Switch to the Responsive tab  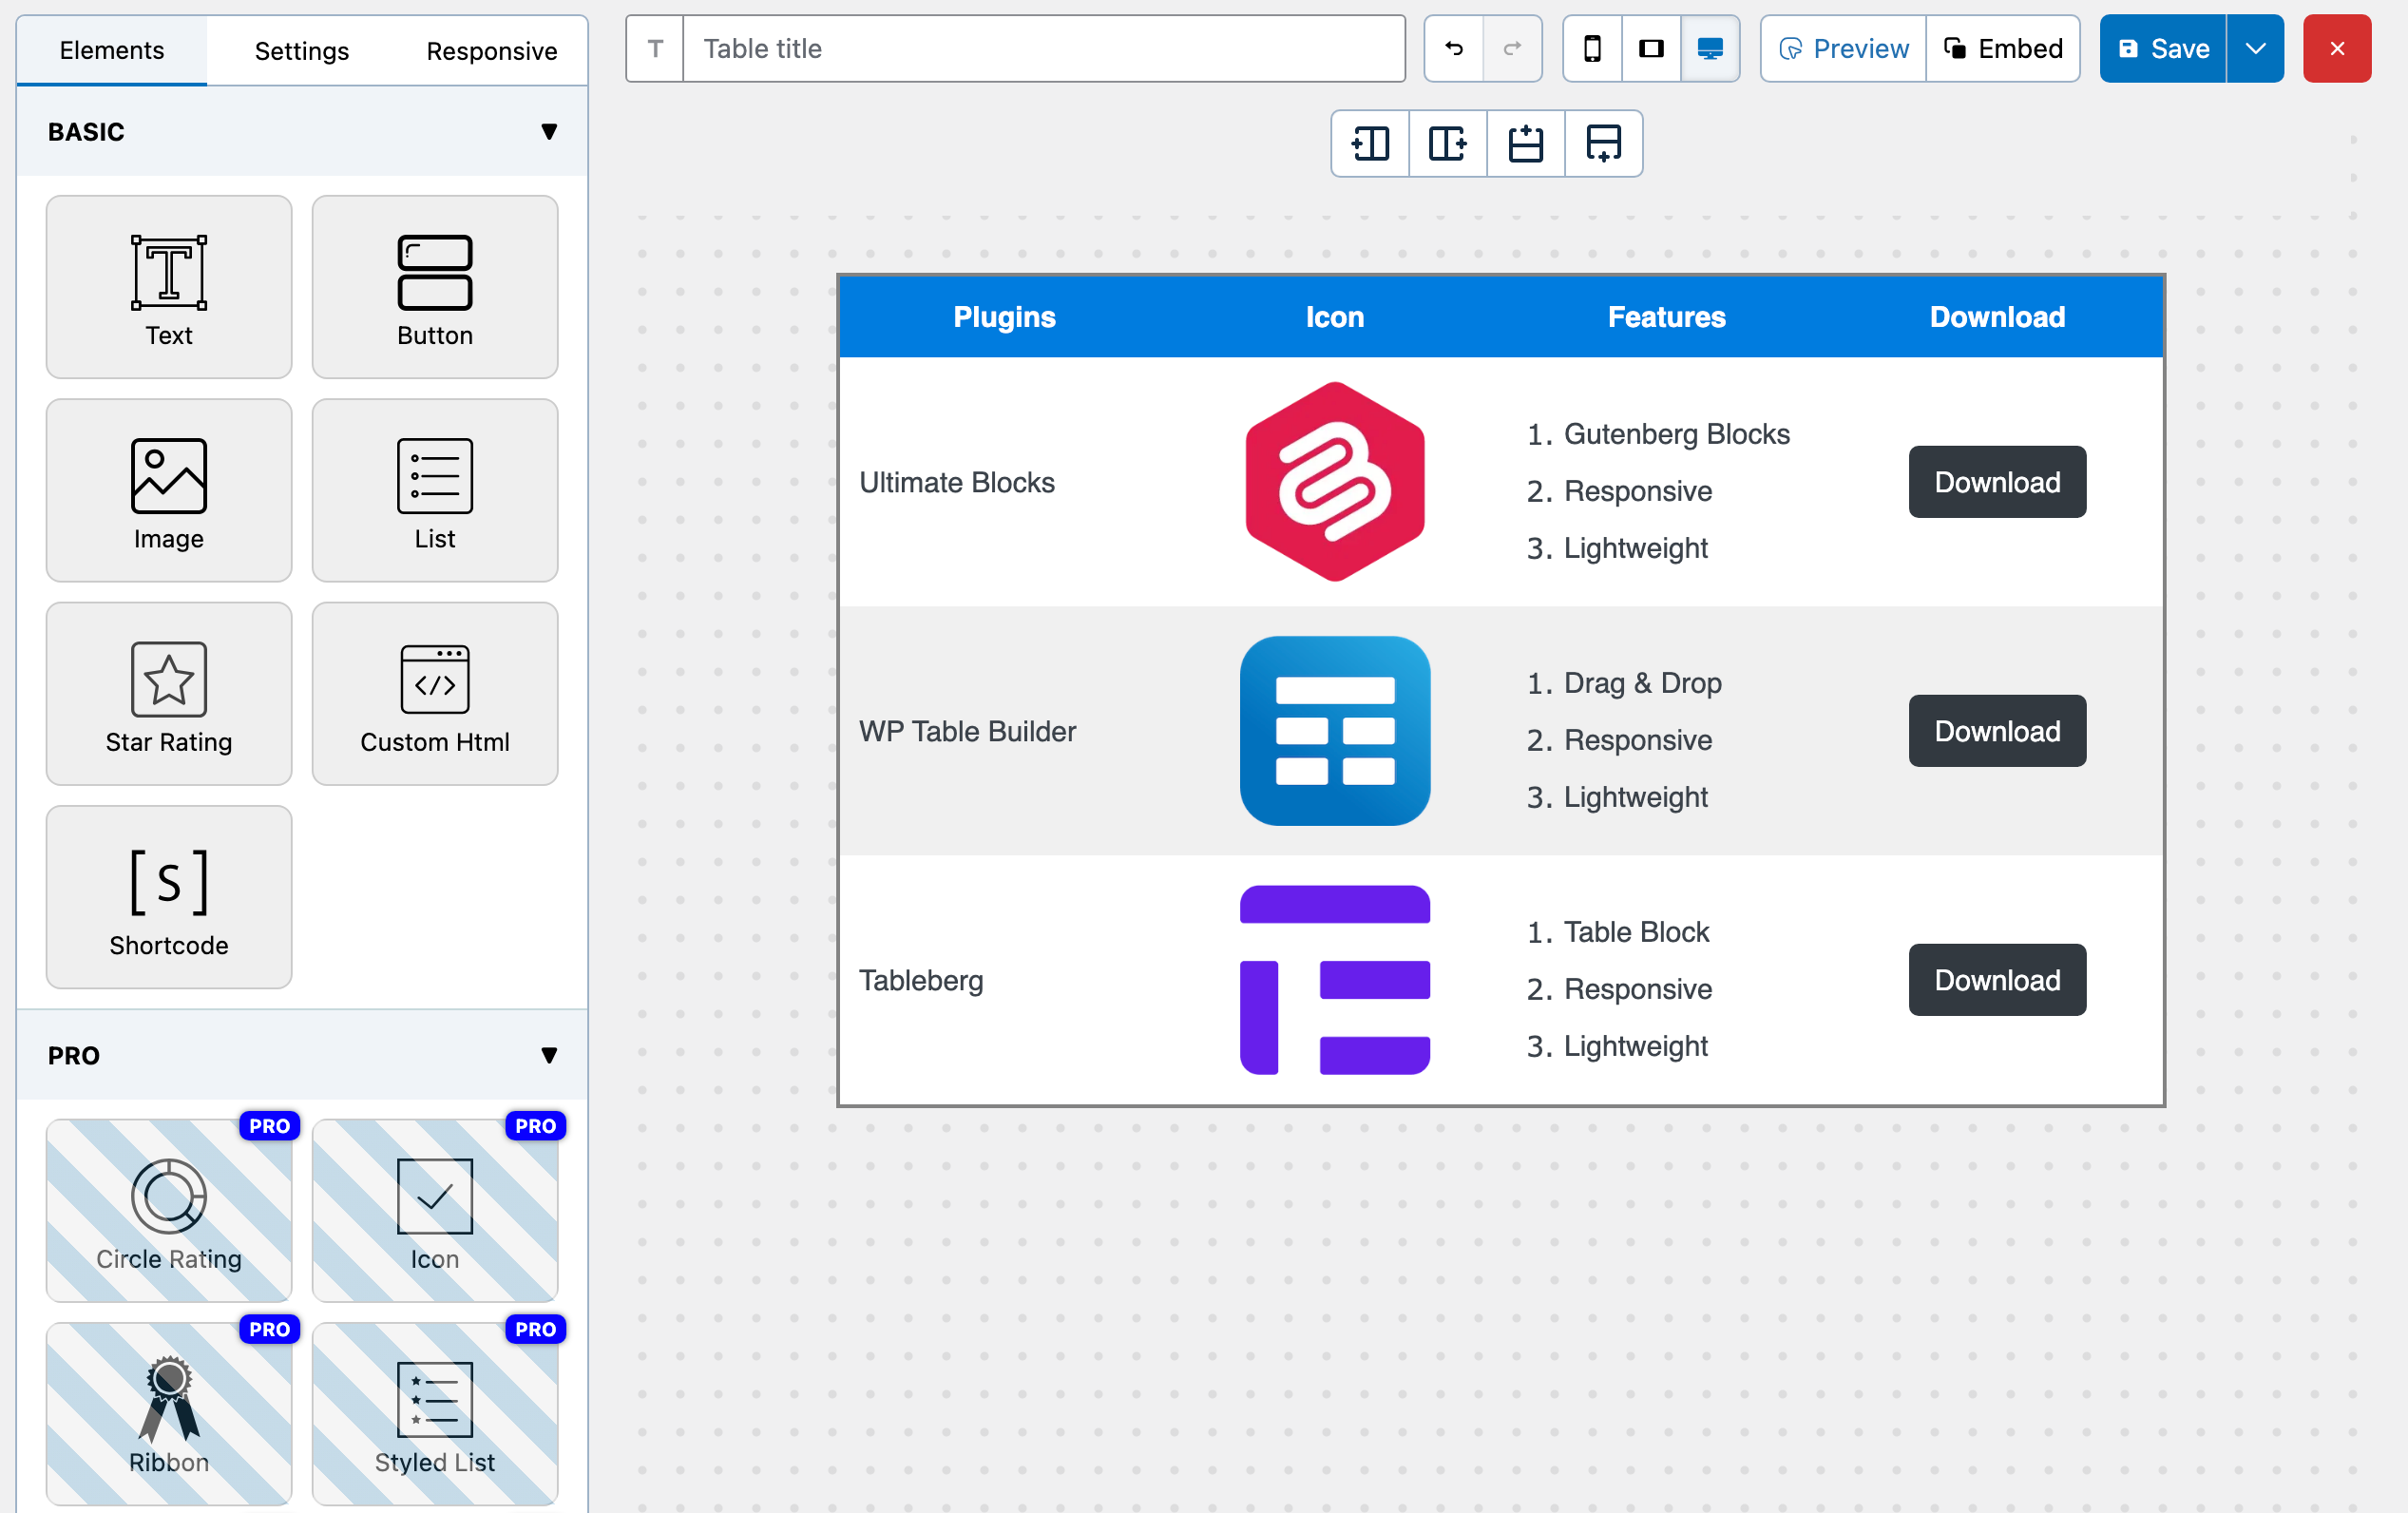pyautogui.click(x=491, y=50)
